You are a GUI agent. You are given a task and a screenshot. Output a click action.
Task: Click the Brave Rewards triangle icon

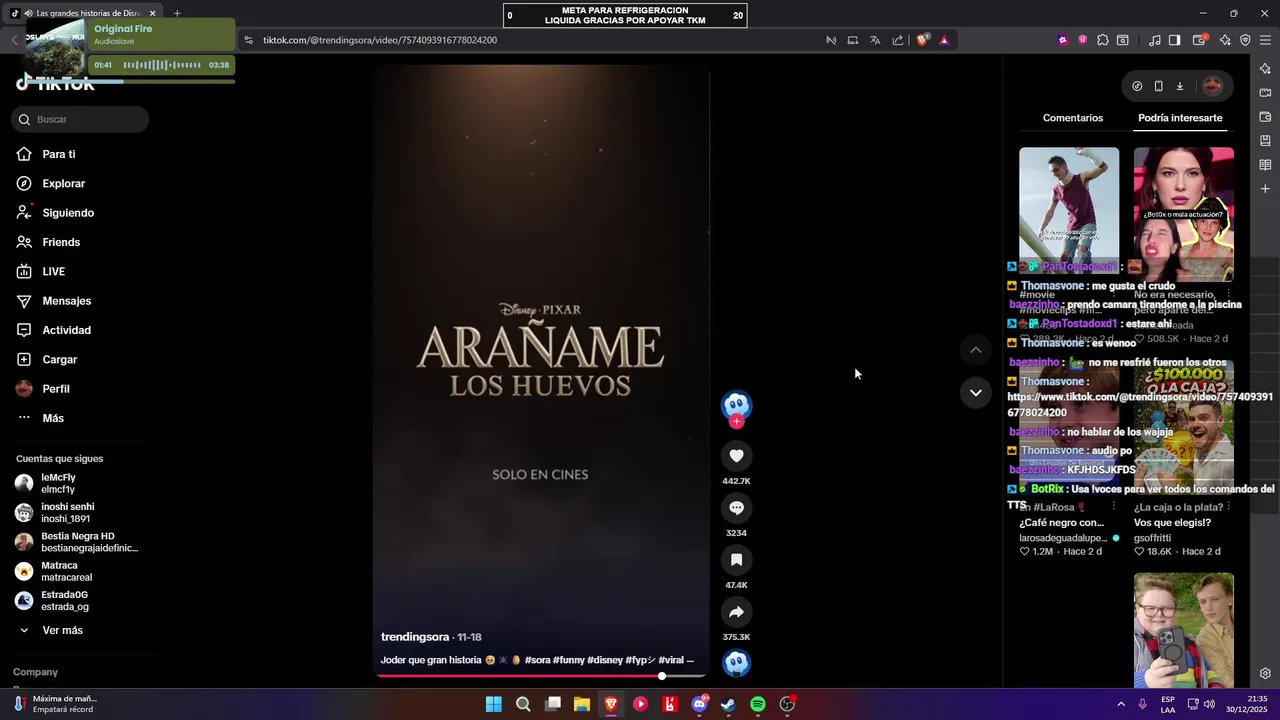point(944,40)
